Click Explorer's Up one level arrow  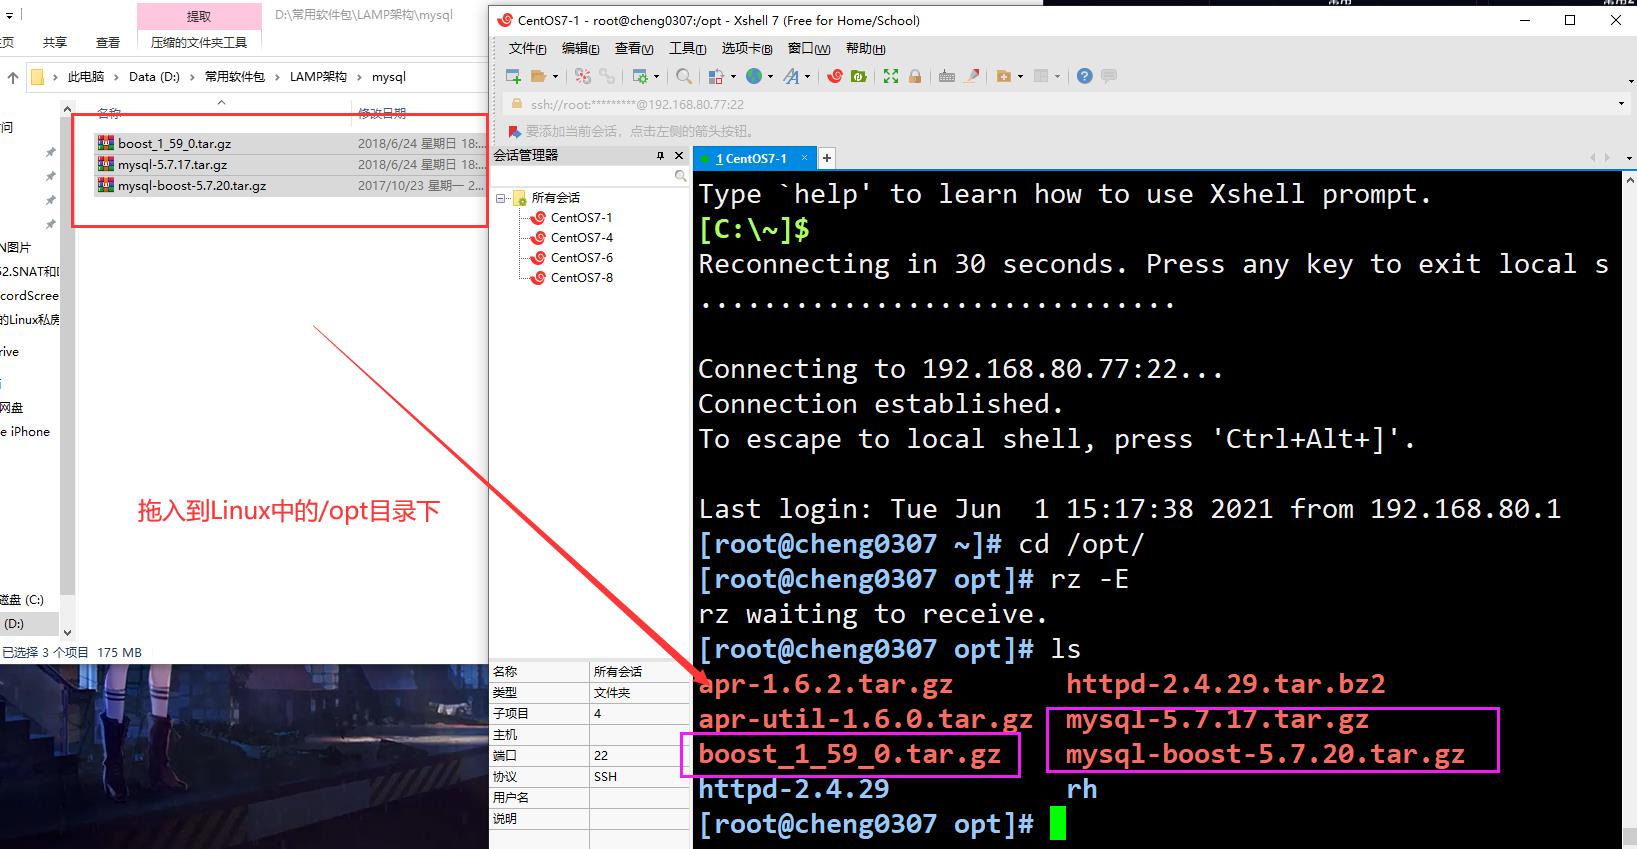pos(13,77)
